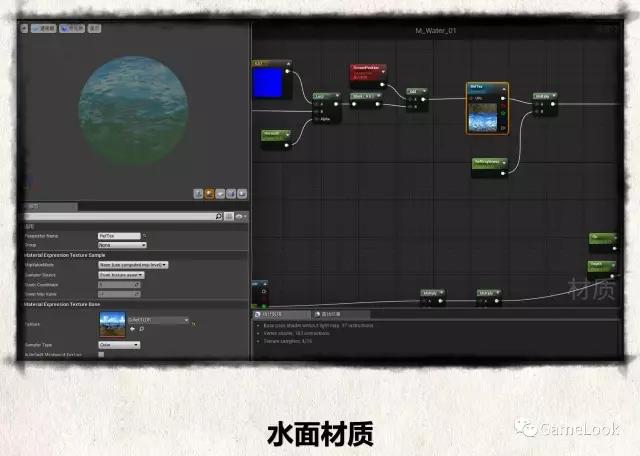The image size is (640, 456).
Task: Click the custom preview mesh icon
Action: [242, 194]
